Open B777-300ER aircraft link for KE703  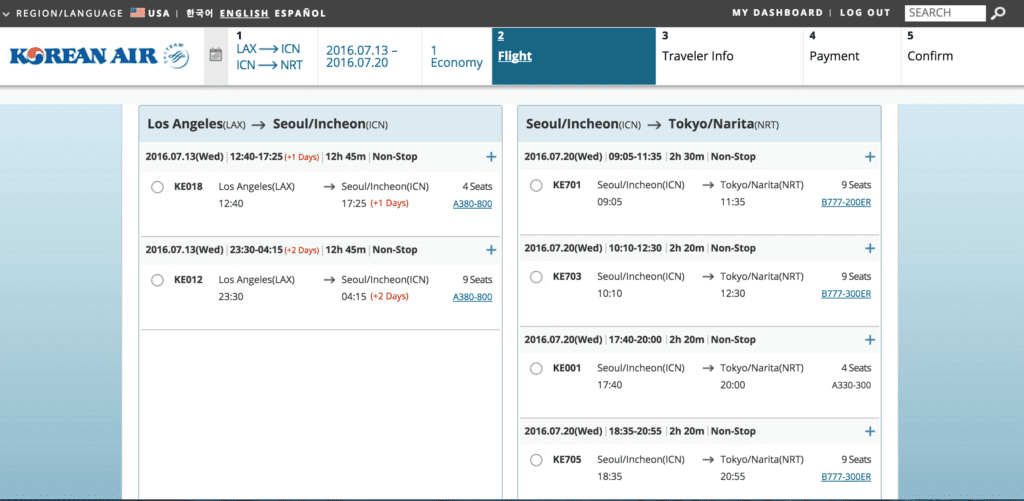click(846, 293)
